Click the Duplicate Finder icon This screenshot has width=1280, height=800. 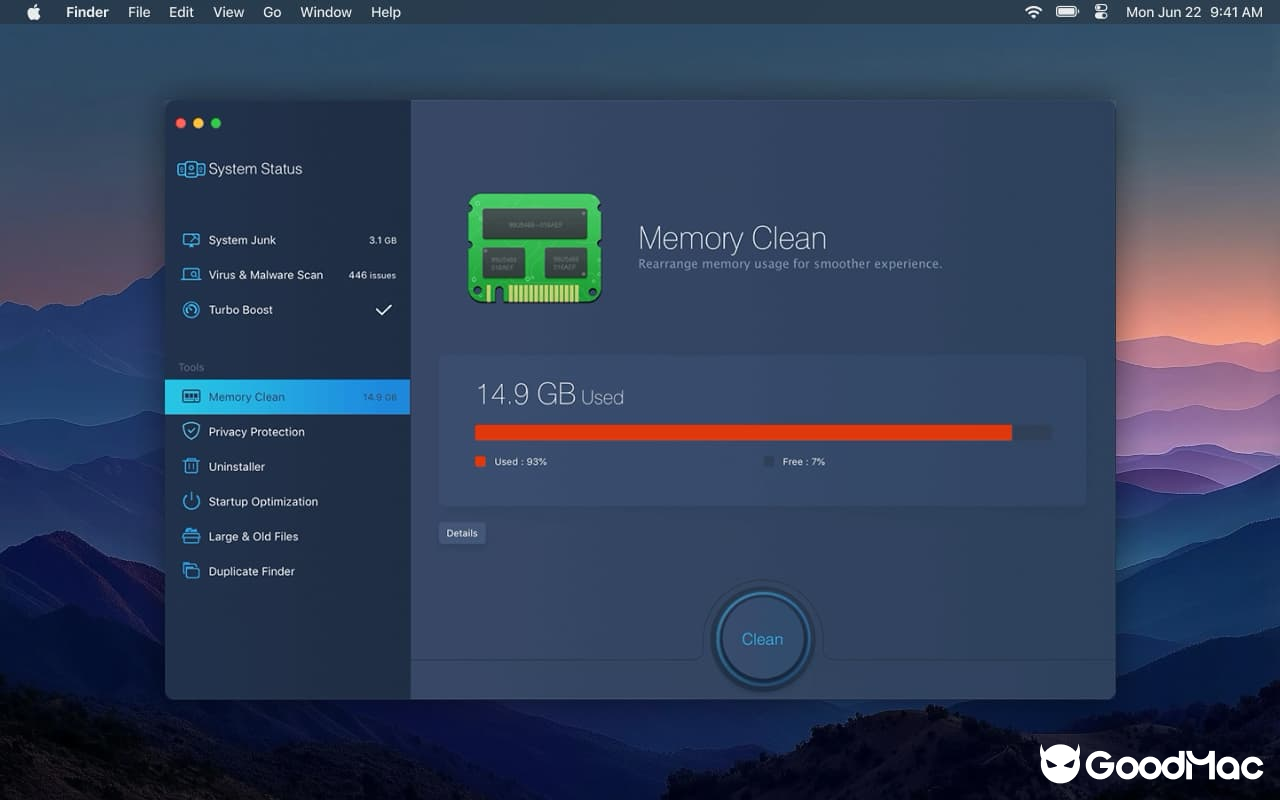click(191, 571)
